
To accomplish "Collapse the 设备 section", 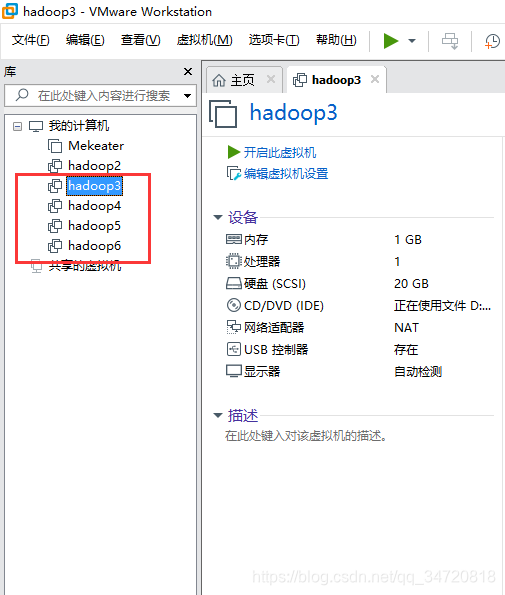I will [x=218, y=217].
